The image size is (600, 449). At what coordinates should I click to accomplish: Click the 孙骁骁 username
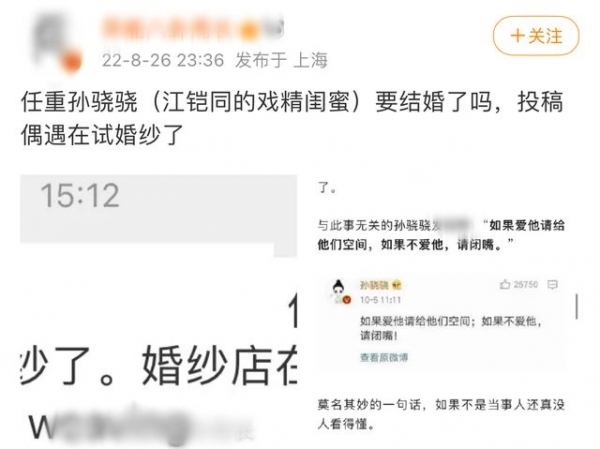click(374, 285)
